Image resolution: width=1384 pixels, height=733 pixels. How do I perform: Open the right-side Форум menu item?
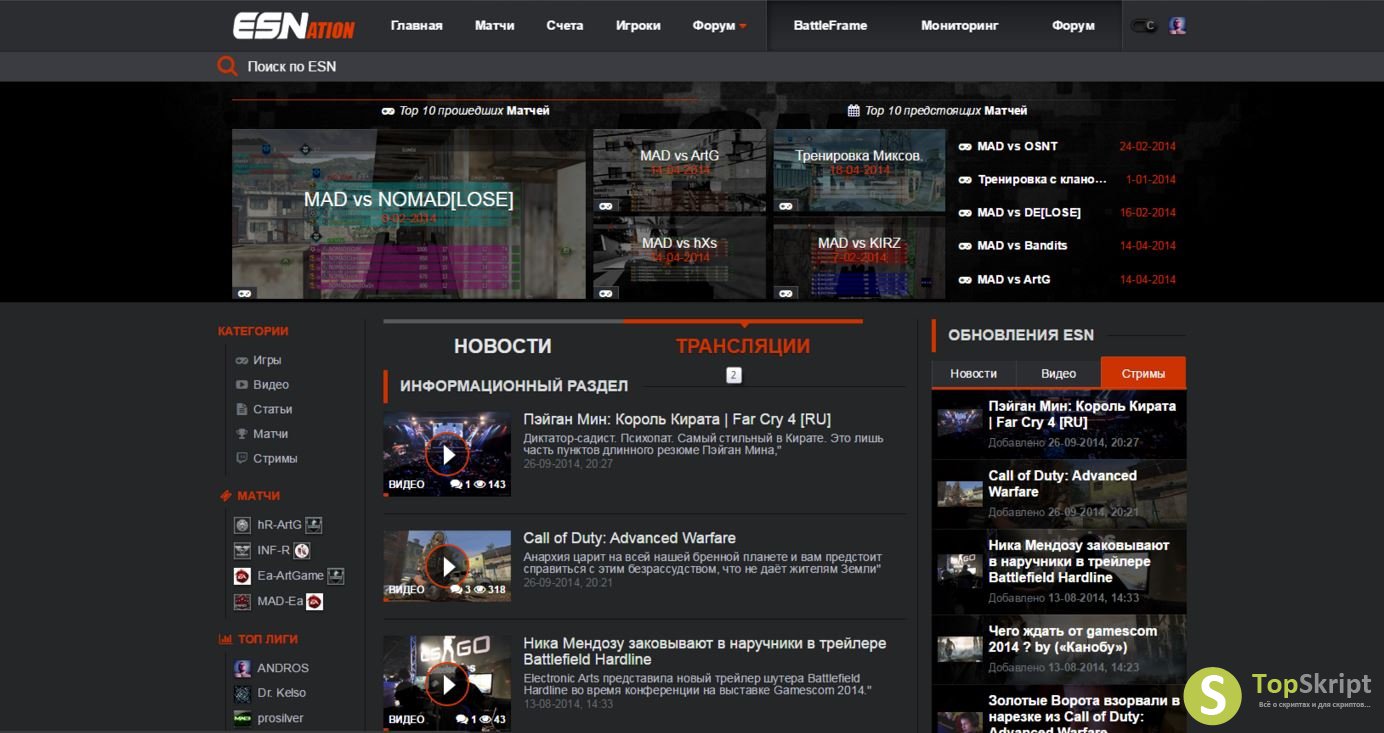(x=1073, y=26)
